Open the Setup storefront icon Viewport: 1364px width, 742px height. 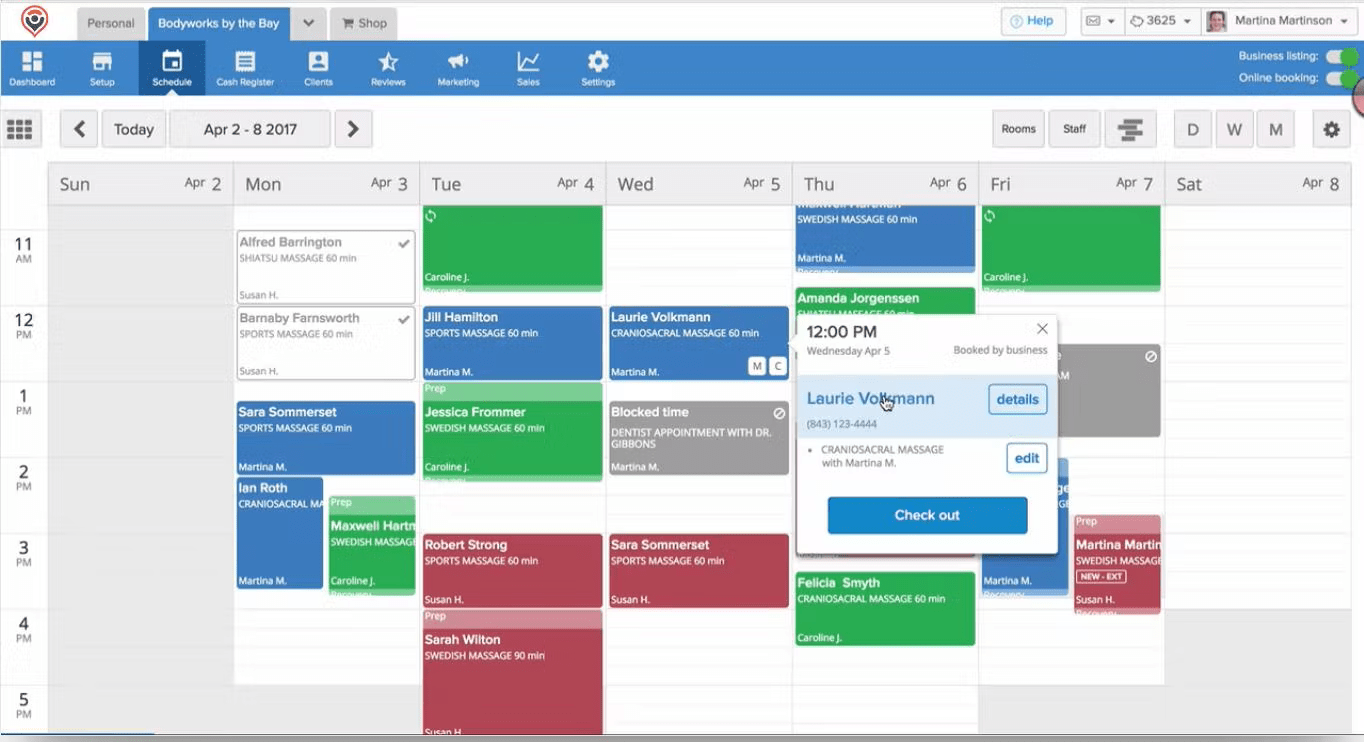point(101,67)
